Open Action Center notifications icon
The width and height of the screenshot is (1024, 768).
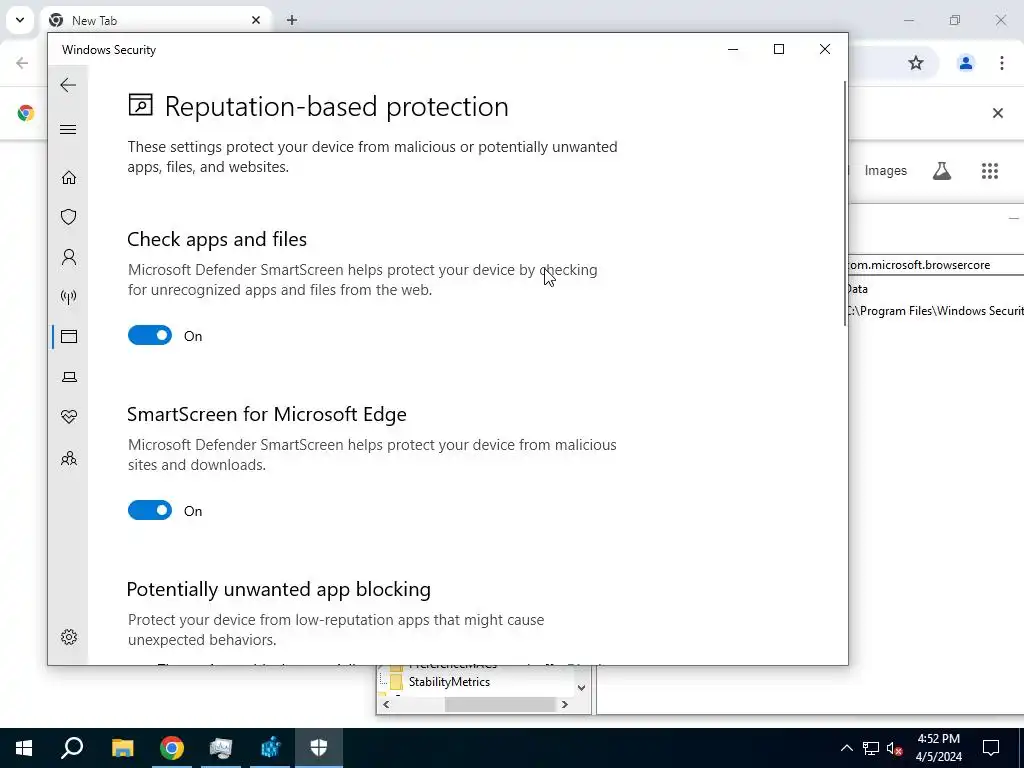[x=991, y=748]
